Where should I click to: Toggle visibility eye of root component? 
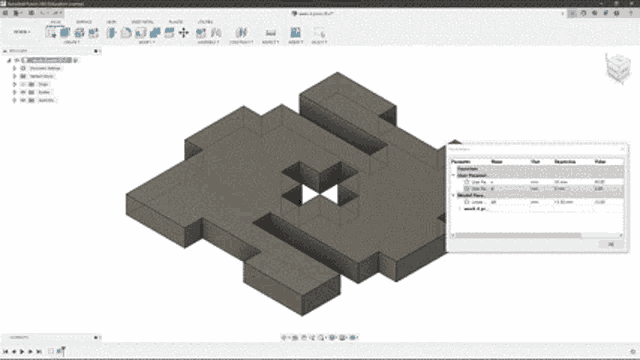[17, 60]
